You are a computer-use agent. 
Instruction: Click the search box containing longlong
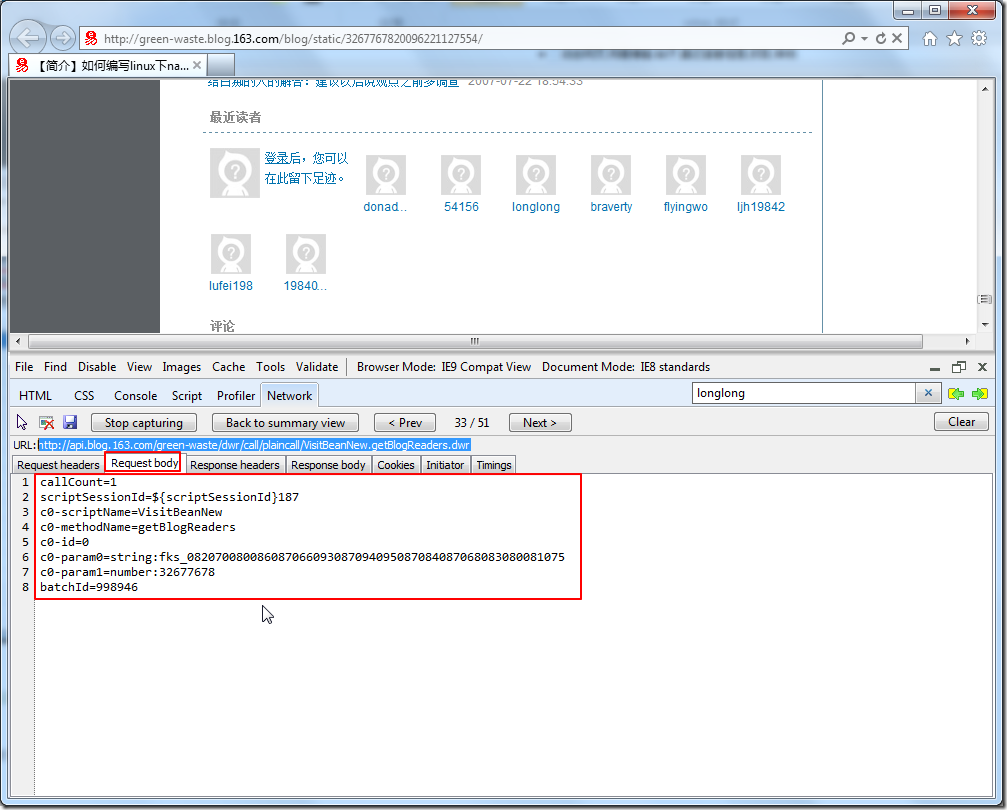(803, 393)
